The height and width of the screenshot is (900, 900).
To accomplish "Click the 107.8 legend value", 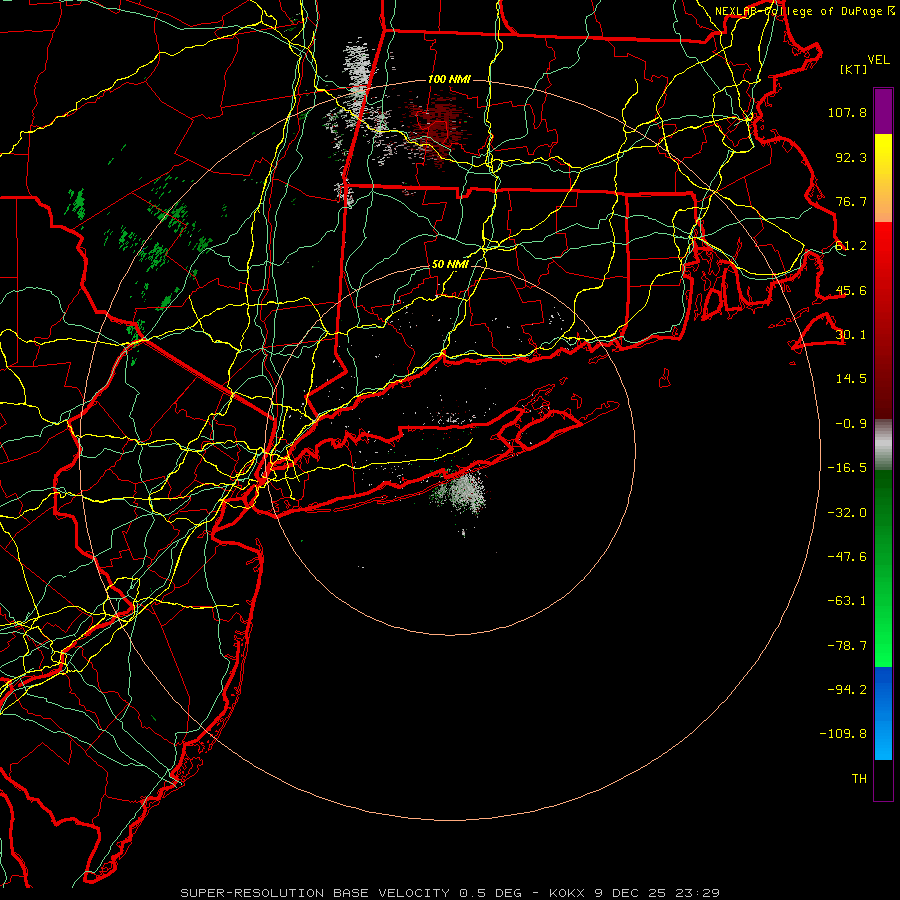I will (x=847, y=112).
